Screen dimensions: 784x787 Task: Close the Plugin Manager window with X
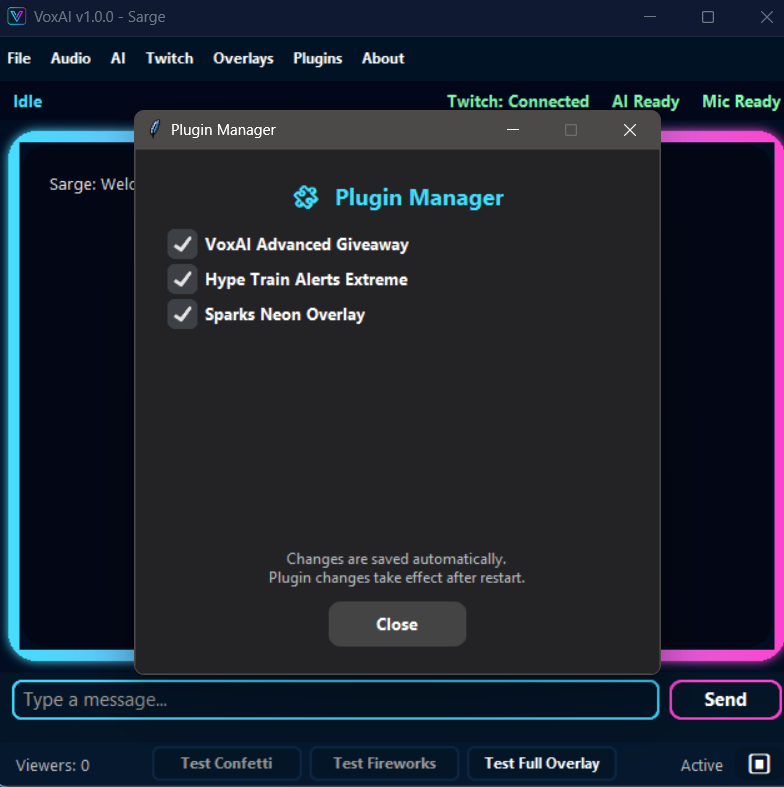[629, 130]
